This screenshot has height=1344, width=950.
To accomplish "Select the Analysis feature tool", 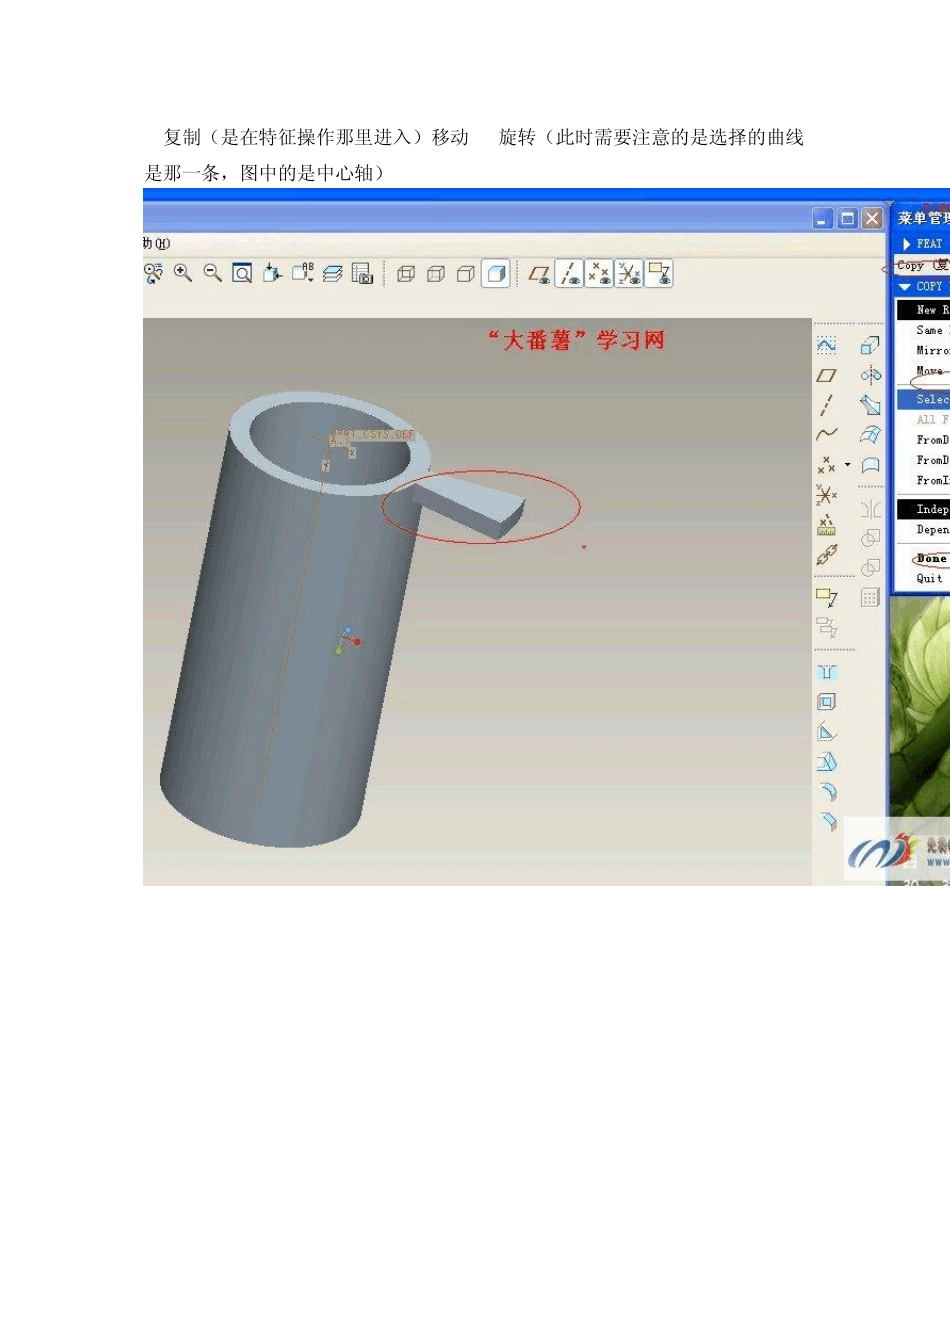I will click(x=826, y=525).
